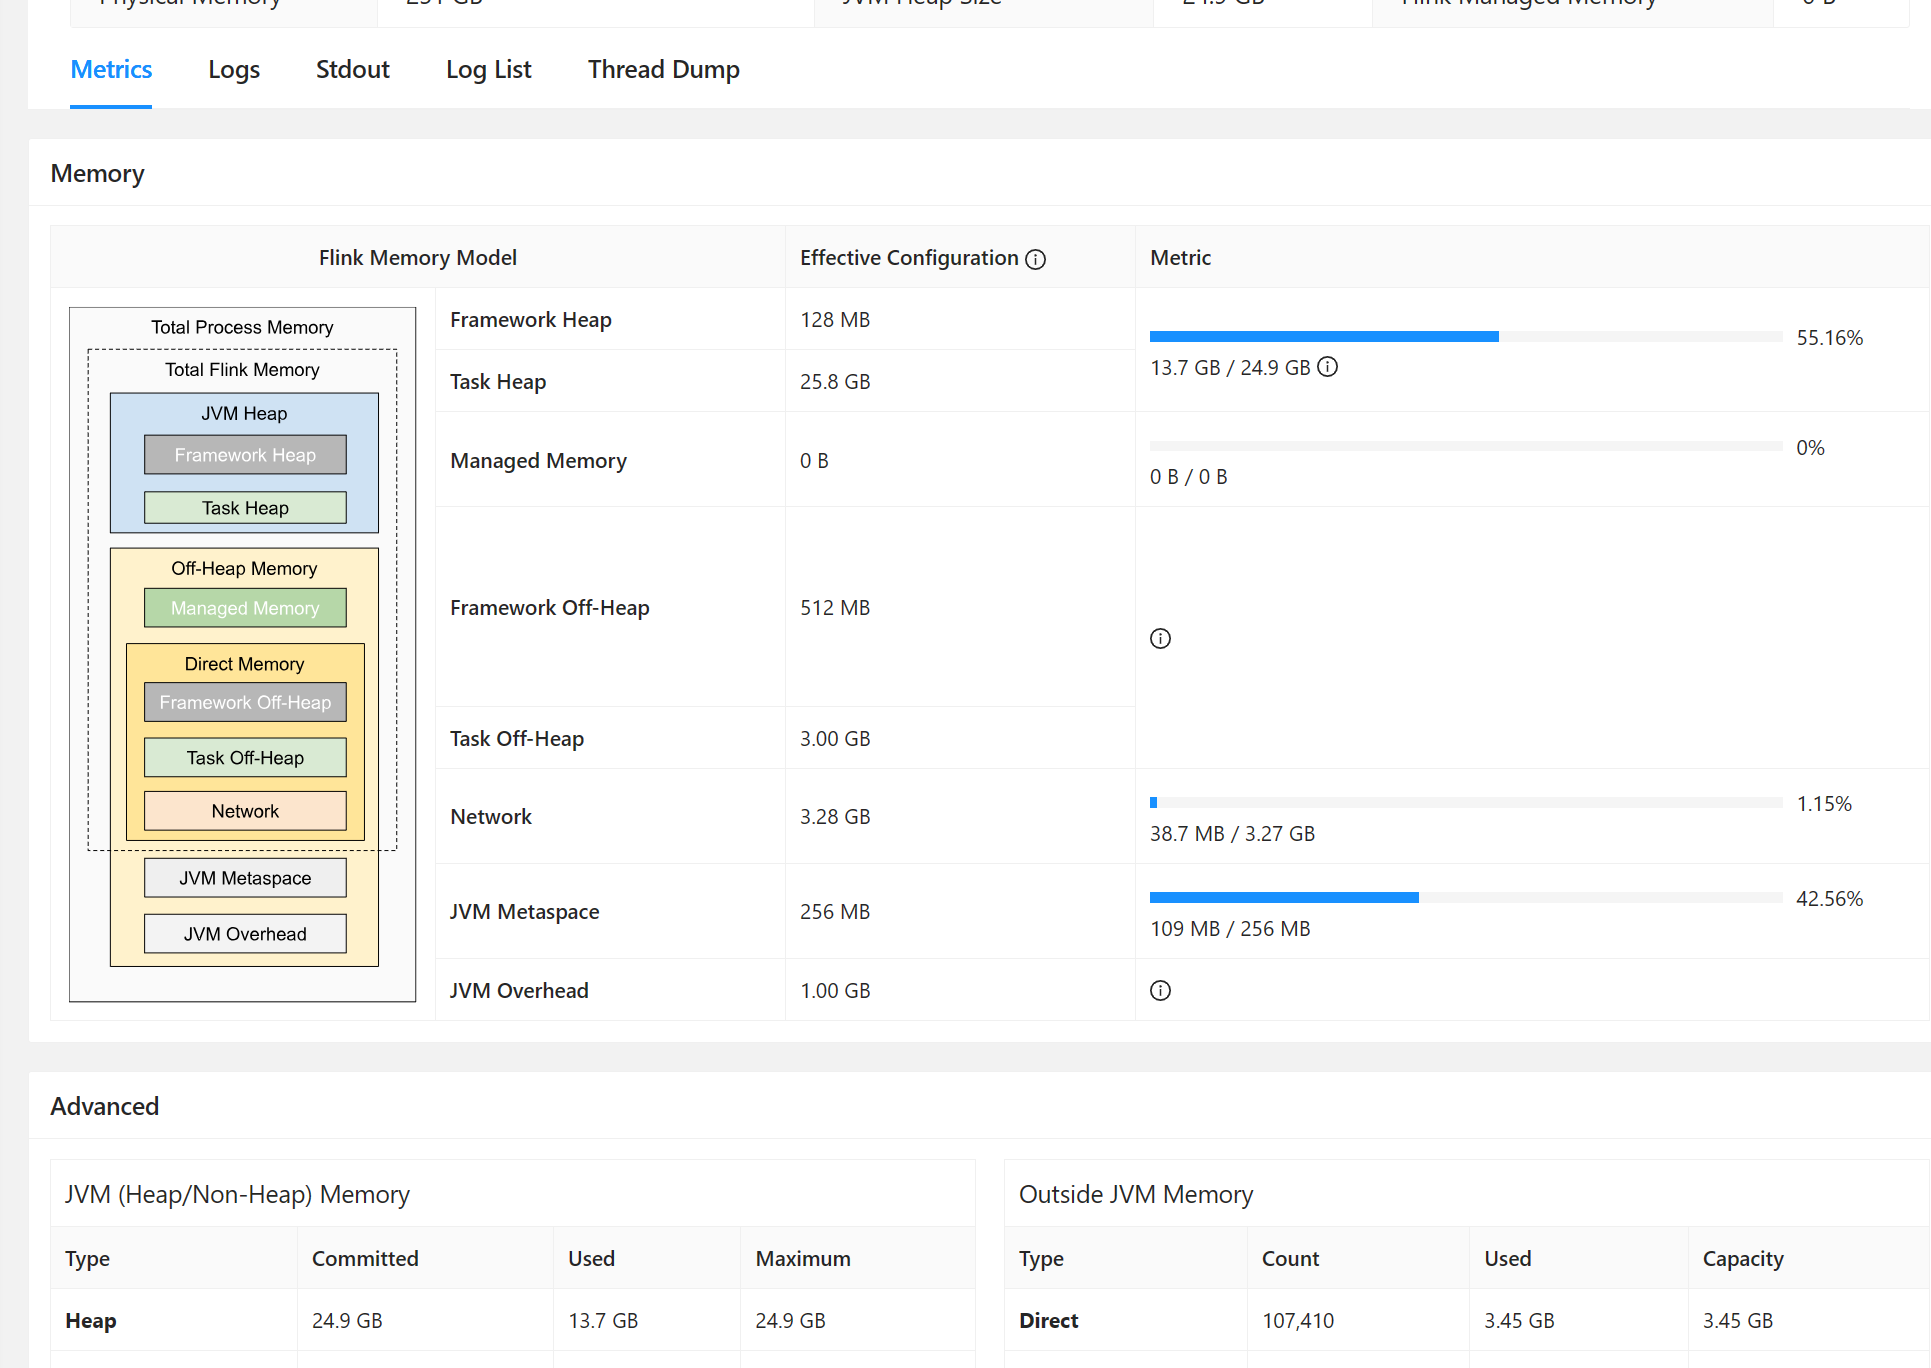Image resolution: width=1931 pixels, height=1368 pixels.
Task: Click the grey Framework Heap box in the memory diagram
Action: point(245,455)
